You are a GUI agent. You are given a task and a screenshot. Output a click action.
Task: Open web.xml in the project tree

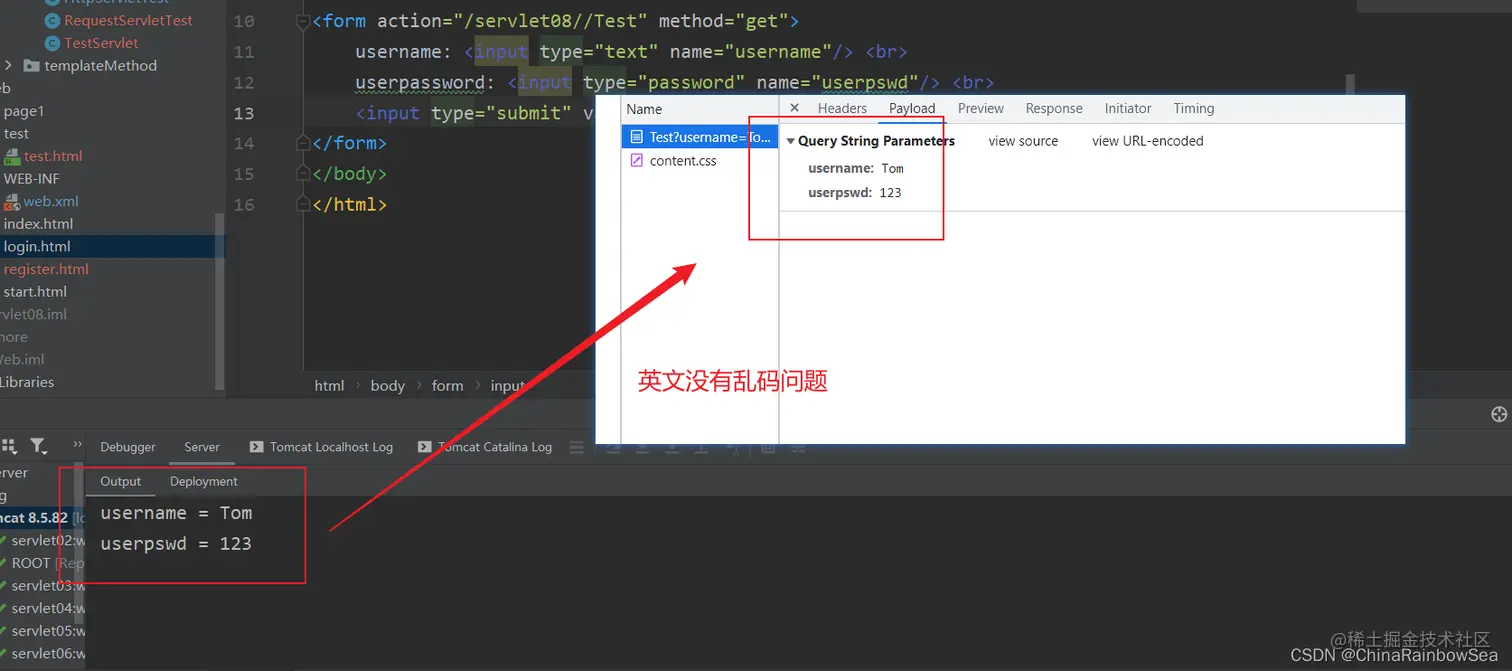51,201
